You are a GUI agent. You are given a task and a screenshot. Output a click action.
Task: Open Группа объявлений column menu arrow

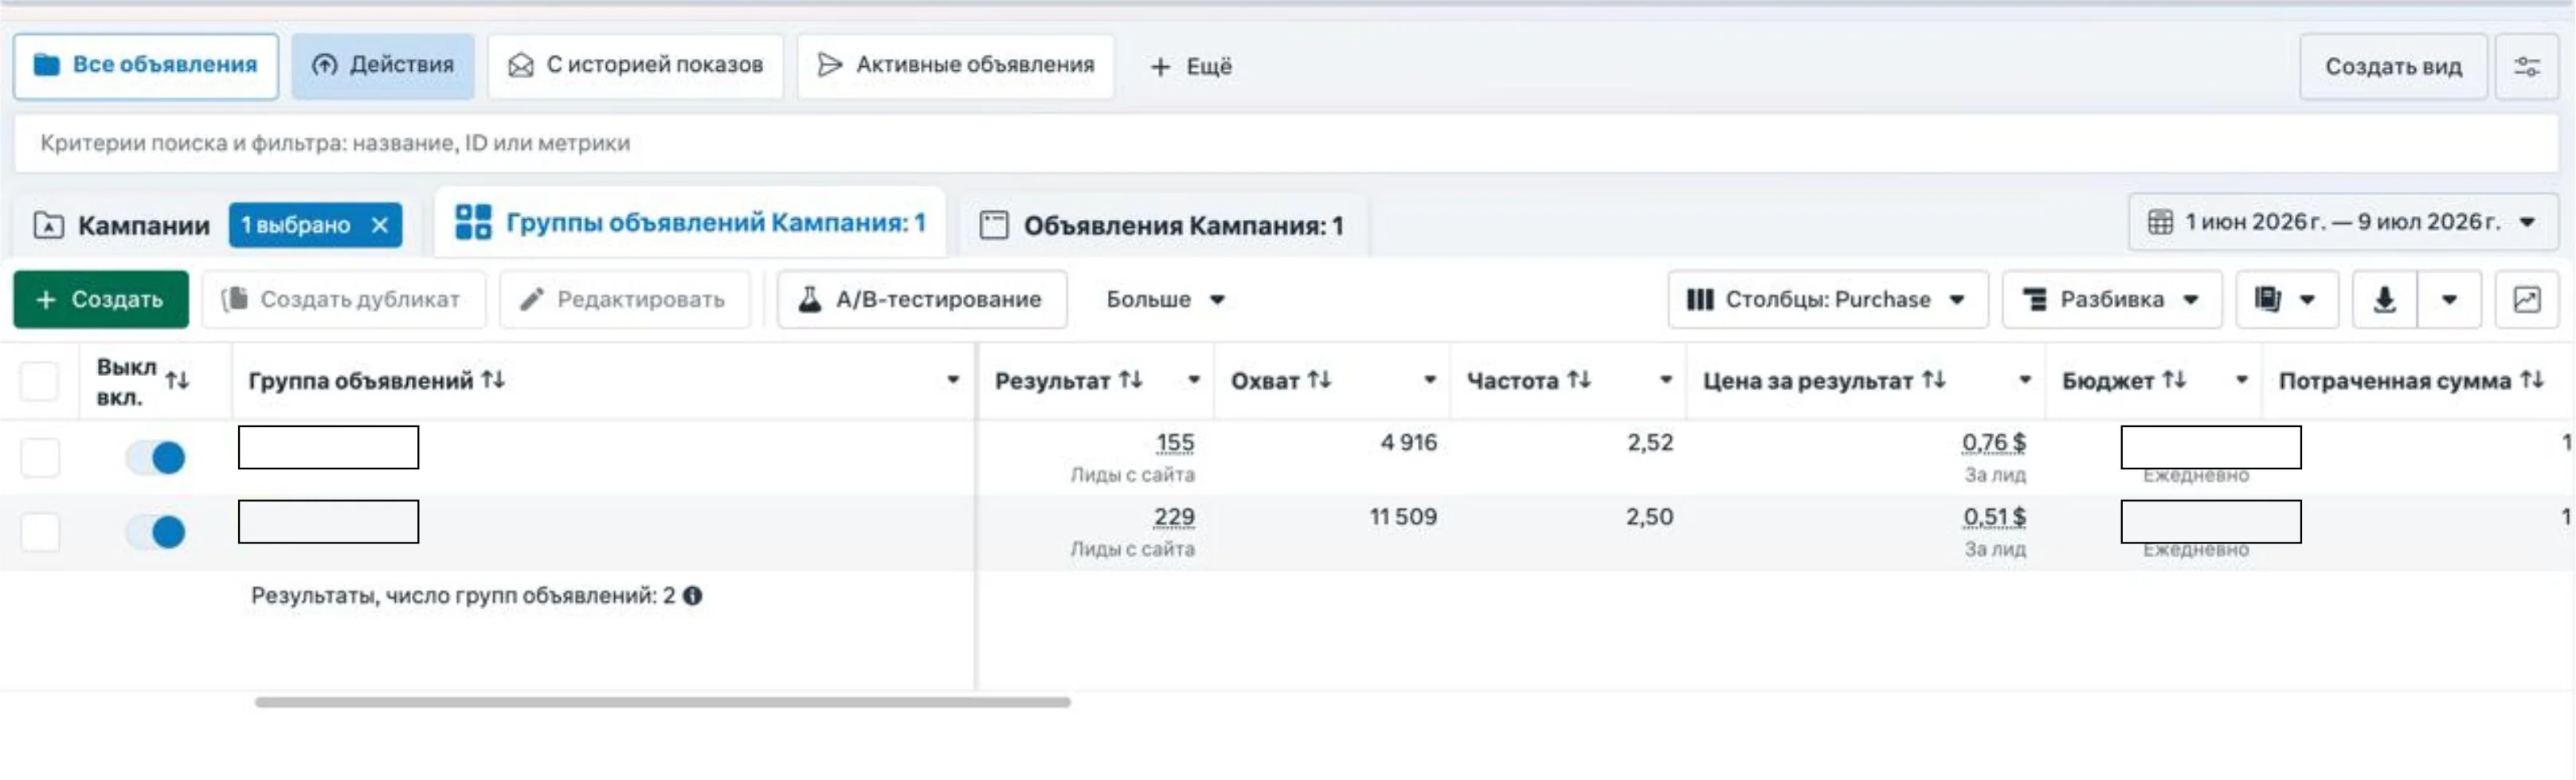click(x=953, y=380)
